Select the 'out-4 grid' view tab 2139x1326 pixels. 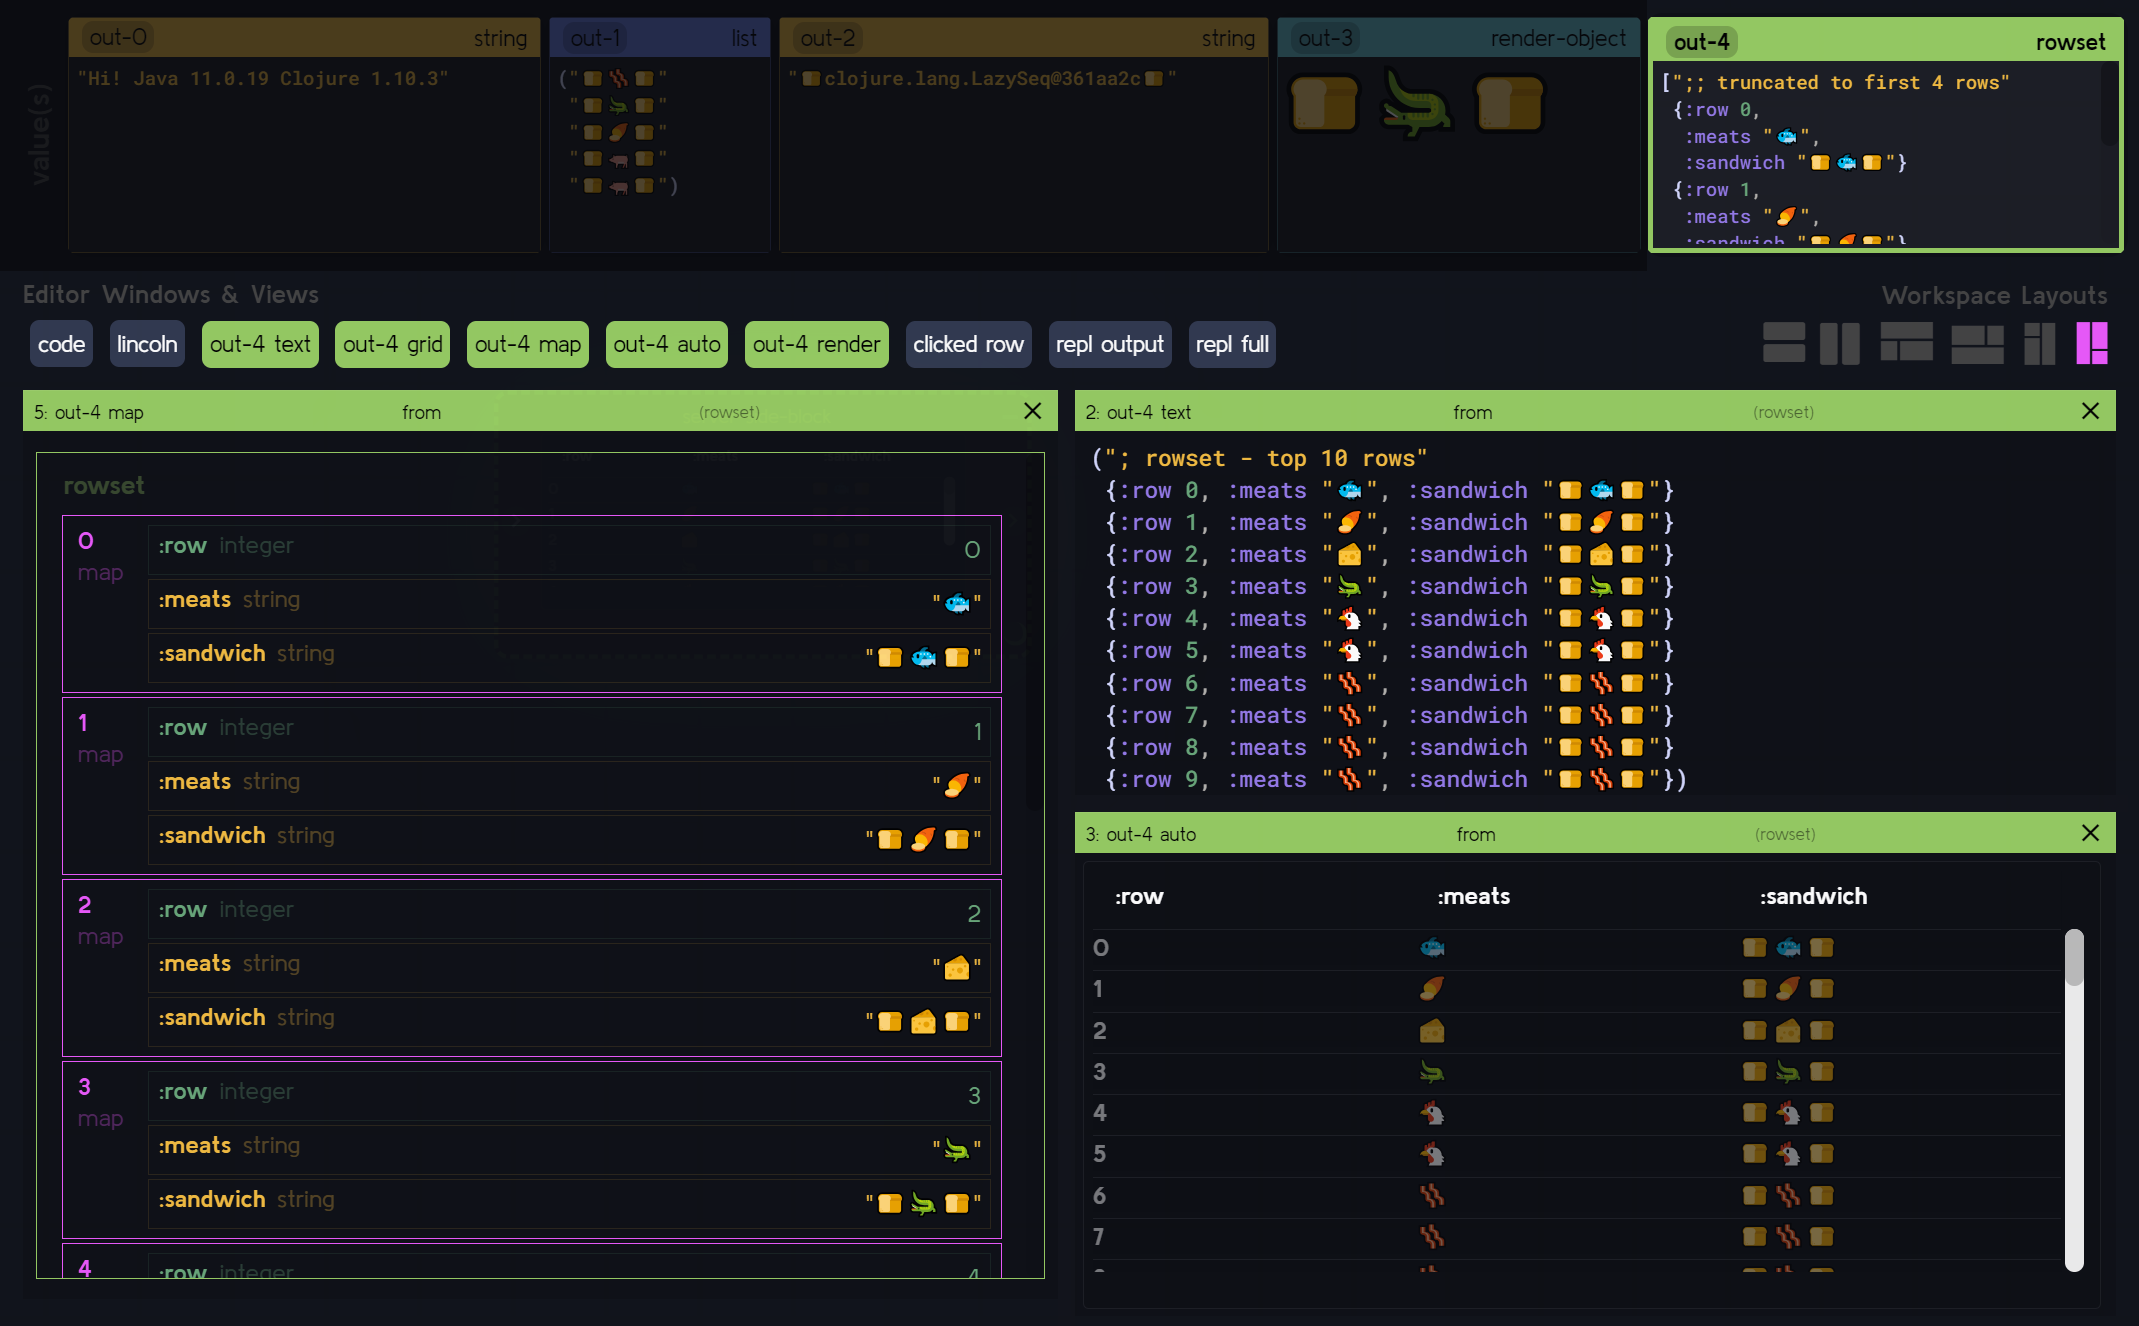tap(391, 344)
